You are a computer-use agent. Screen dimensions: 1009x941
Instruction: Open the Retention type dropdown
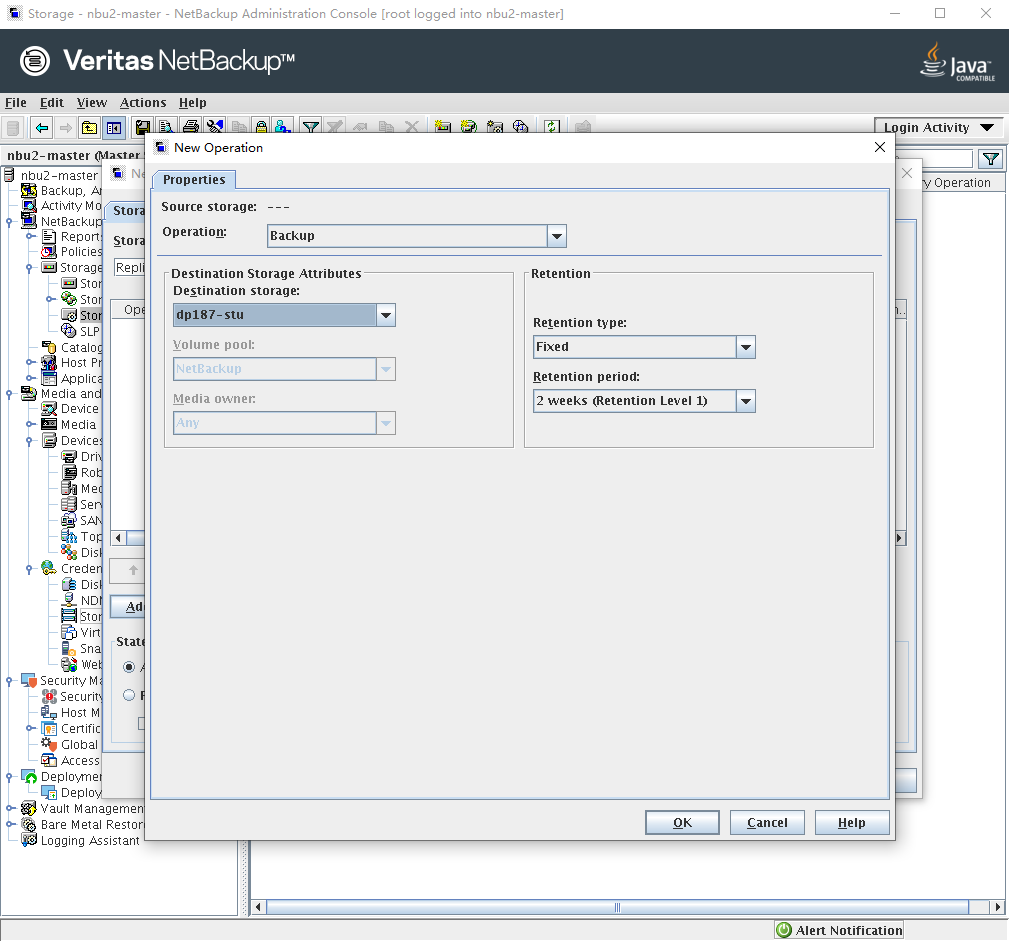coord(745,347)
